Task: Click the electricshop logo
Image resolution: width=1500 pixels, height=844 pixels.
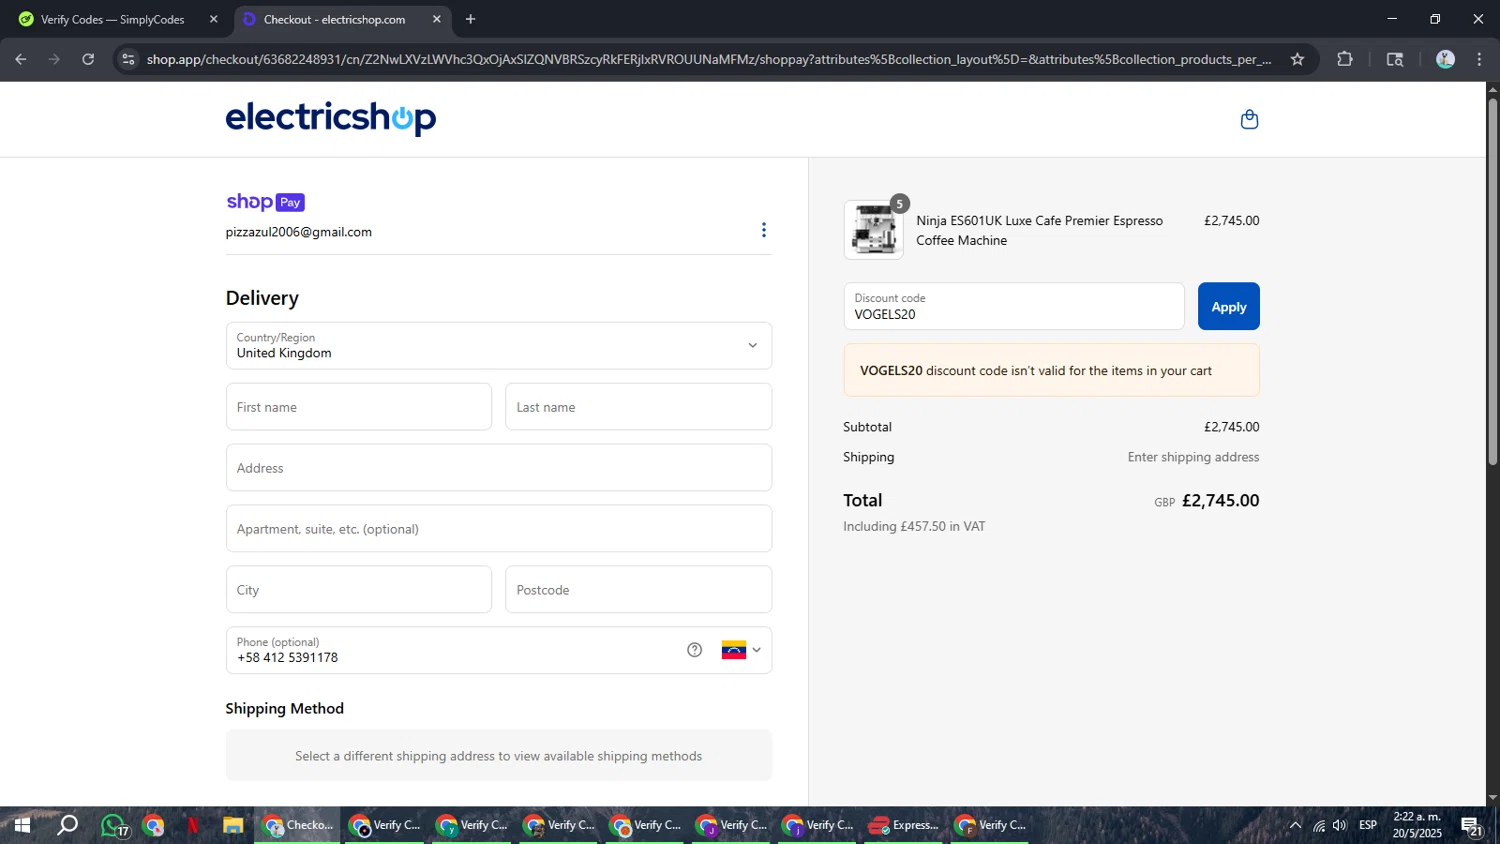Action: [331, 118]
